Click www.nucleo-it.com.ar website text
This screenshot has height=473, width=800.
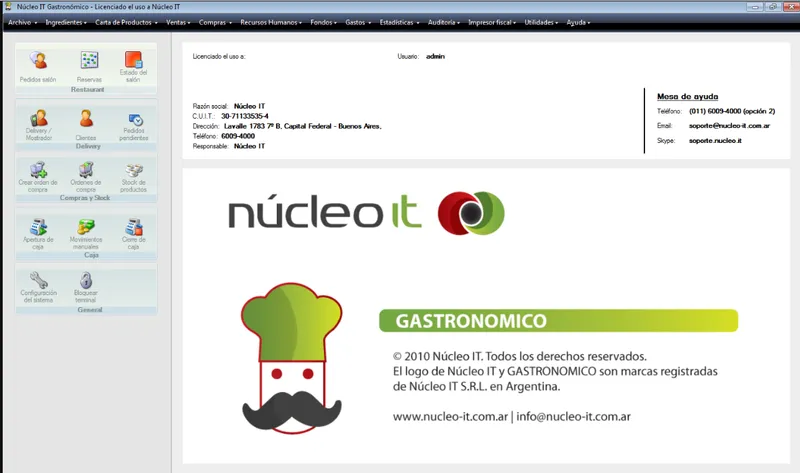click(450, 416)
